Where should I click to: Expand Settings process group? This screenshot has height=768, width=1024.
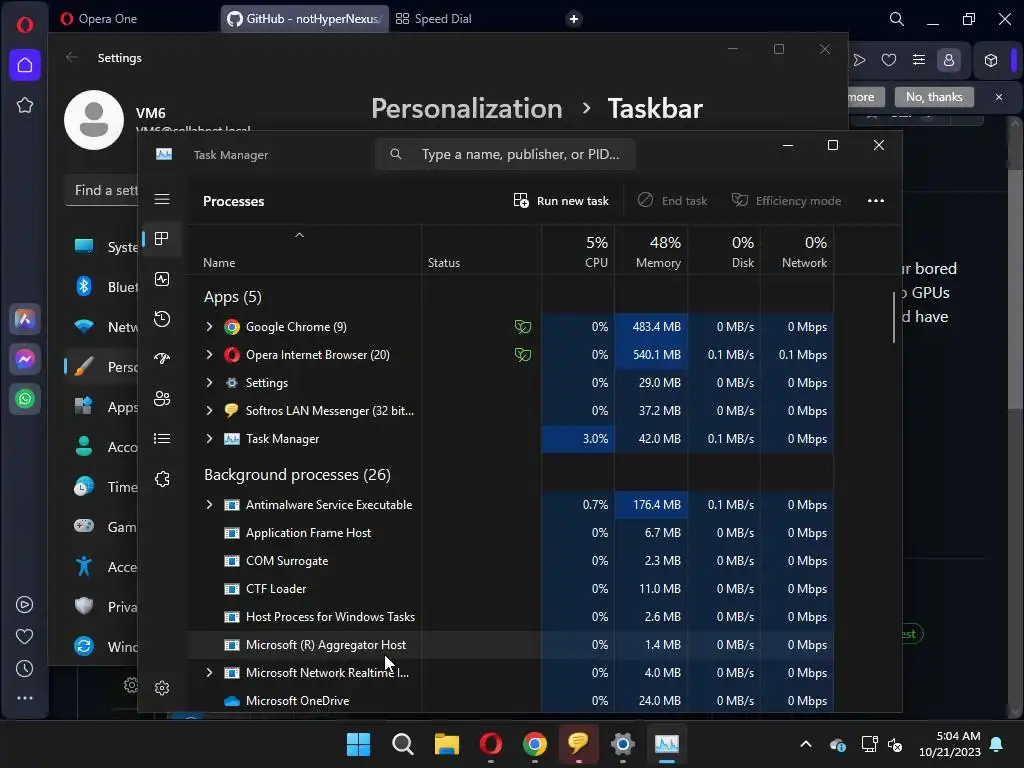tap(209, 383)
